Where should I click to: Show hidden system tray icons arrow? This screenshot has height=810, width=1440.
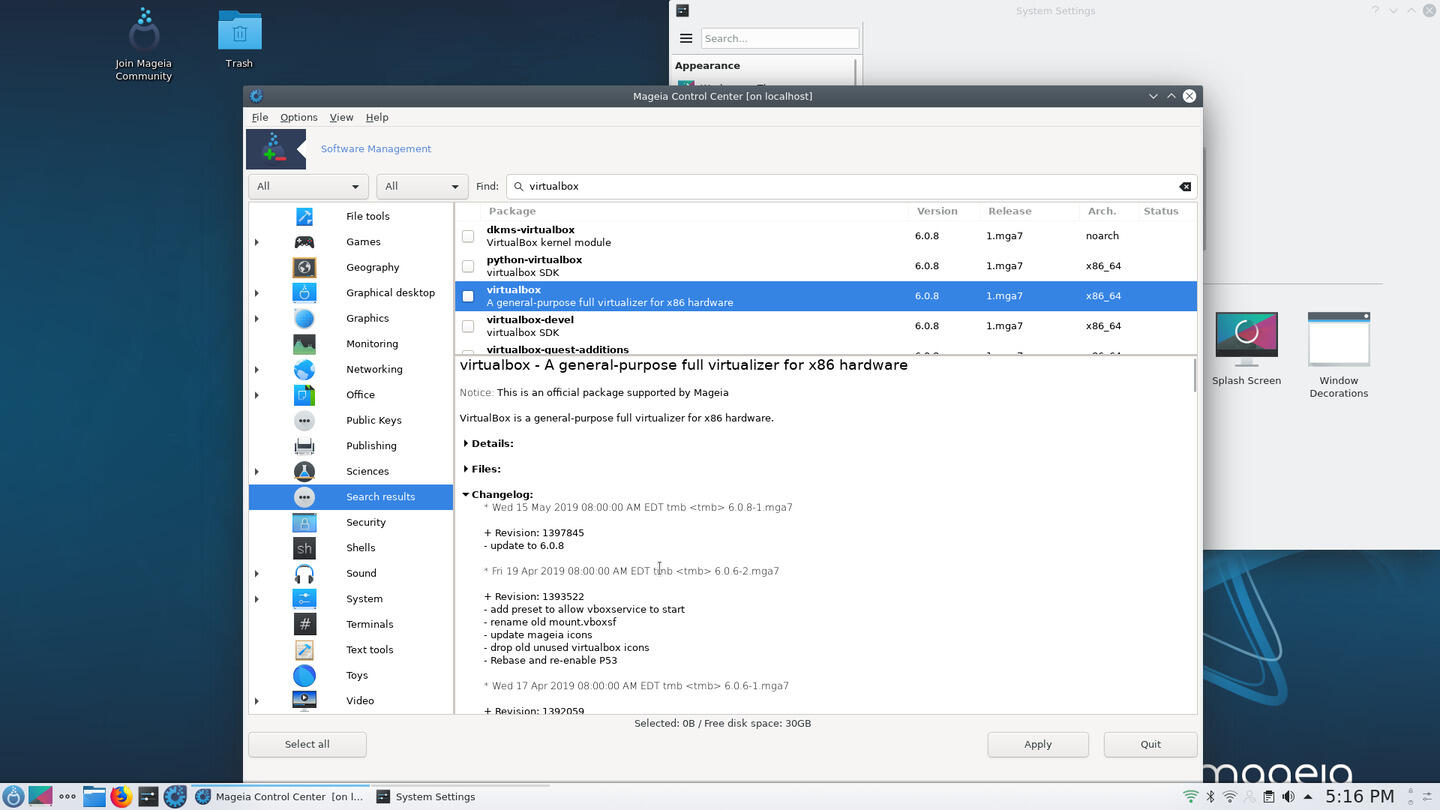click(x=1308, y=797)
